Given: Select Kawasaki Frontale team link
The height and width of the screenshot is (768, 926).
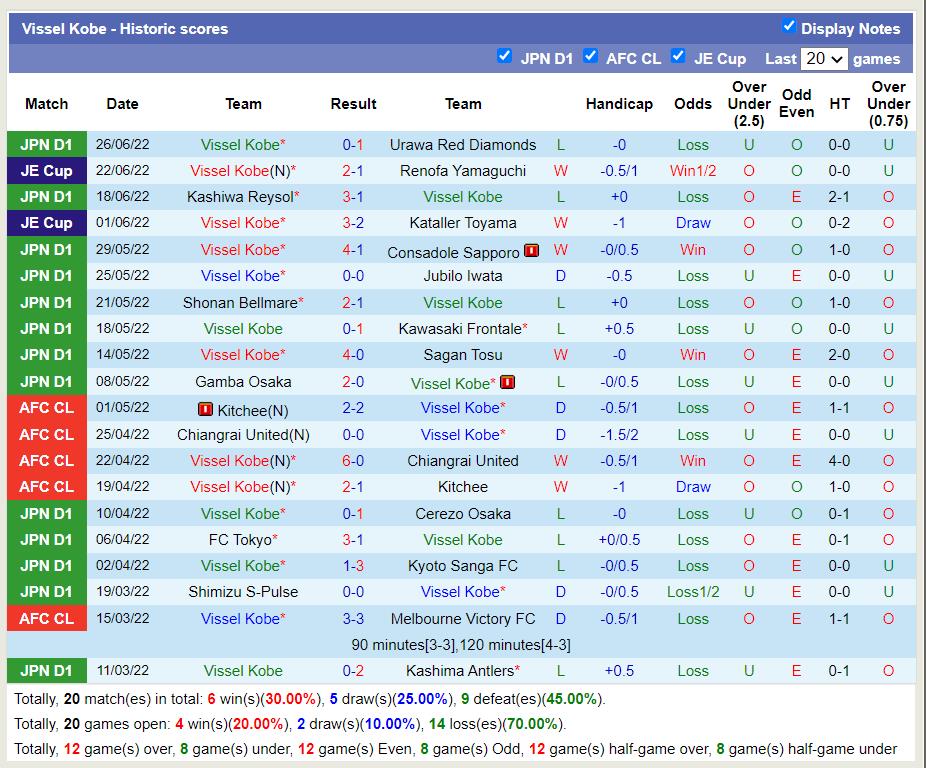Looking at the screenshot, I should coord(460,329).
